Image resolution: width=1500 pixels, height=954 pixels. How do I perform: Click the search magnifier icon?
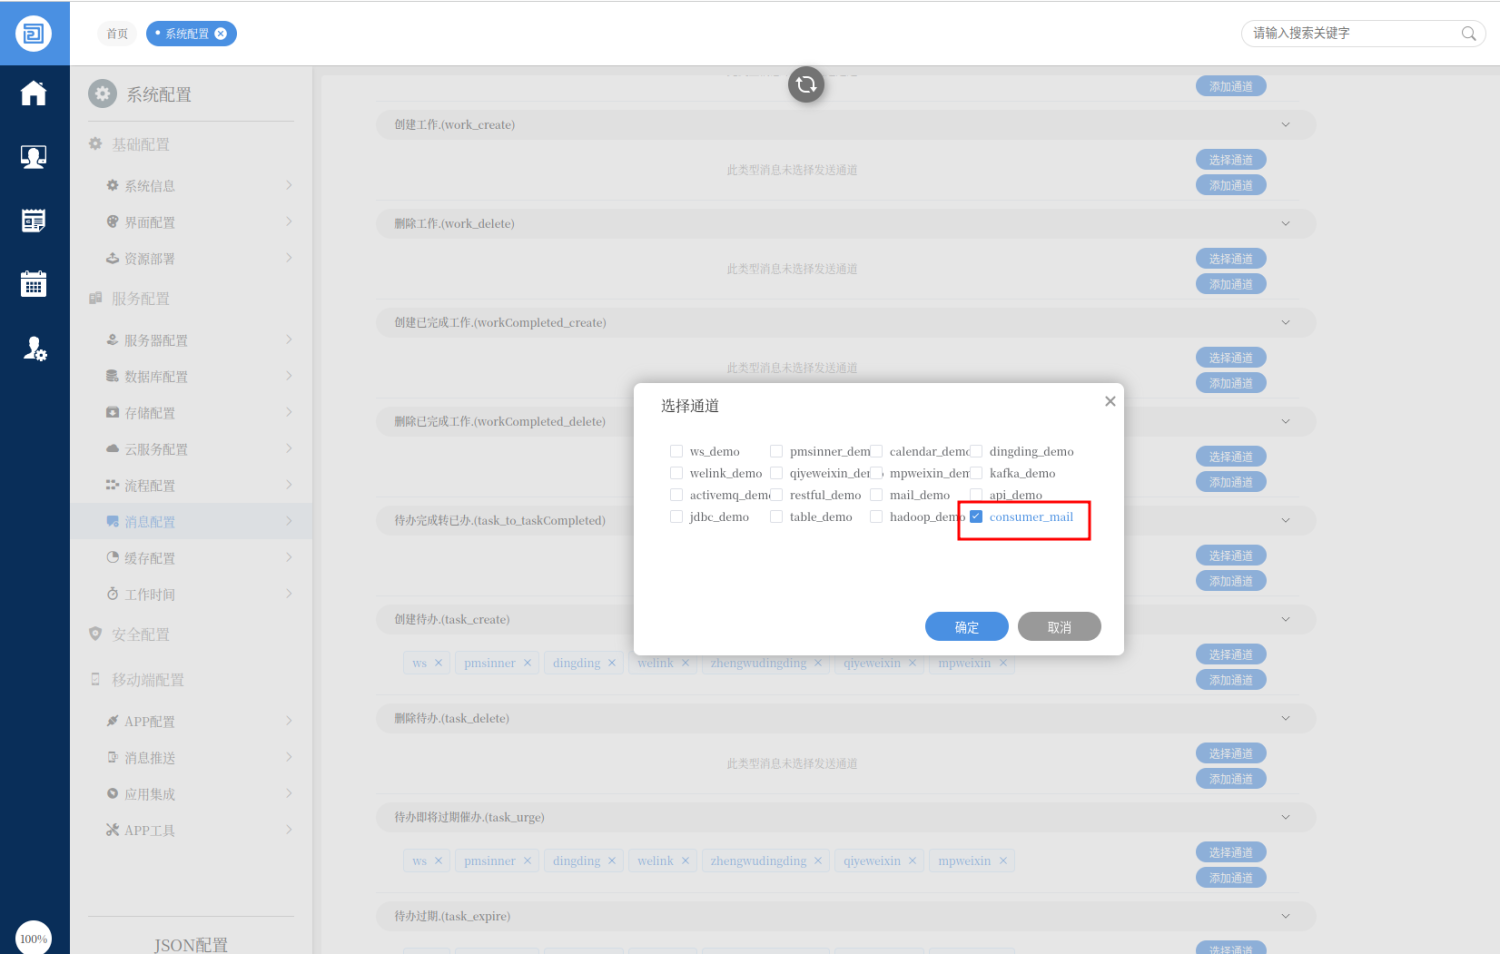tap(1468, 34)
